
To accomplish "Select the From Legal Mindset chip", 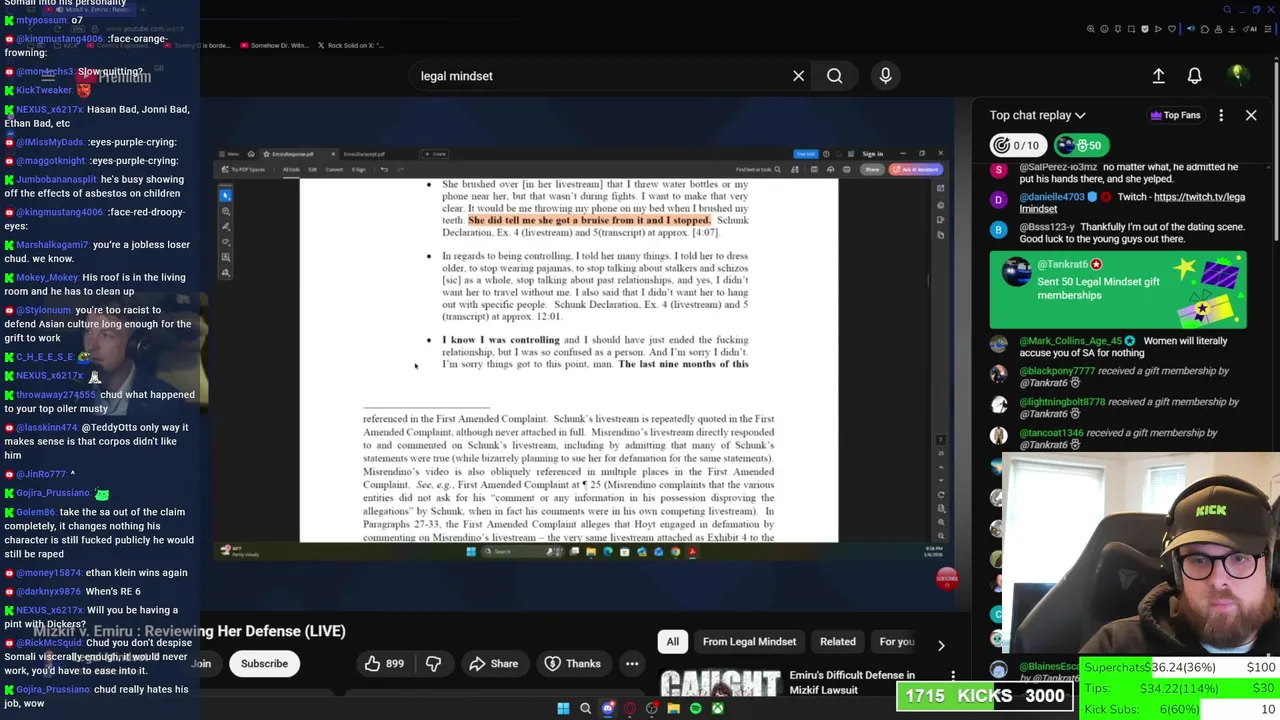I will click(749, 642).
